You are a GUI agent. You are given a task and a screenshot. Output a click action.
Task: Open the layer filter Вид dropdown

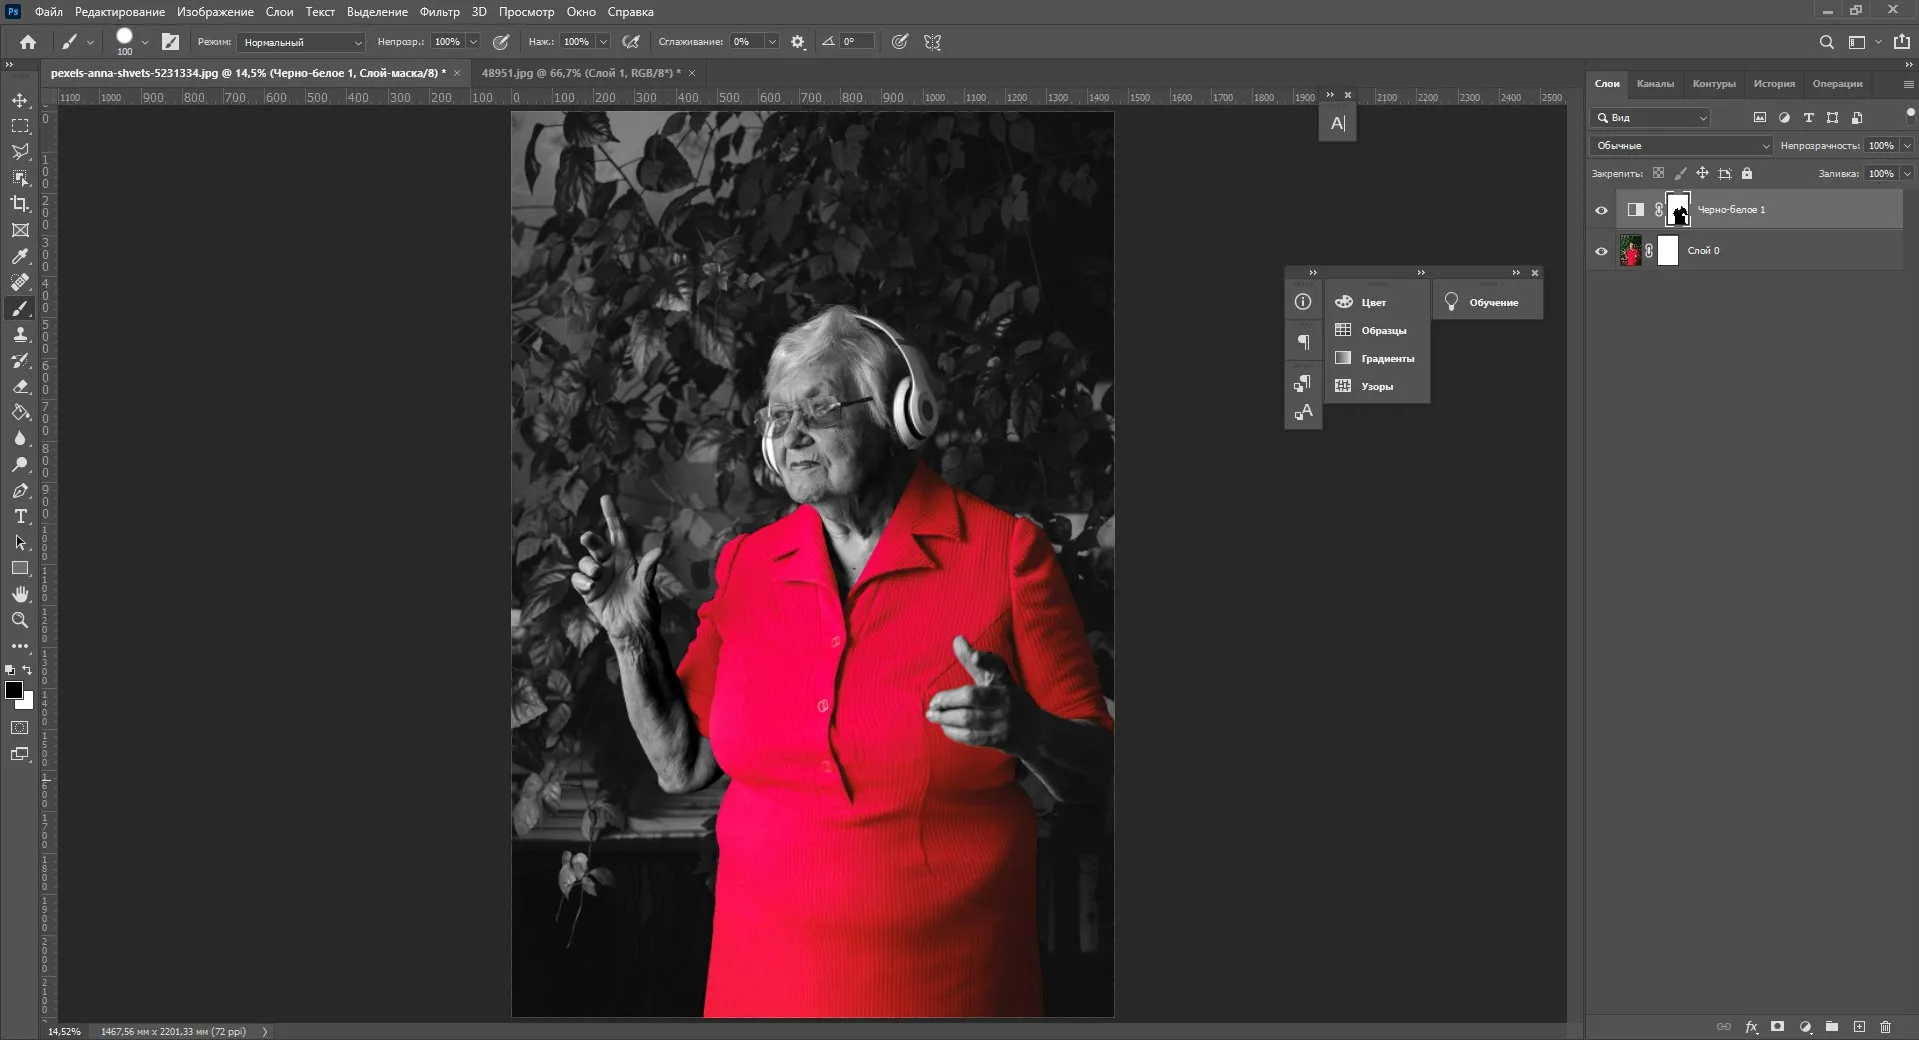pyautogui.click(x=1650, y=118)
